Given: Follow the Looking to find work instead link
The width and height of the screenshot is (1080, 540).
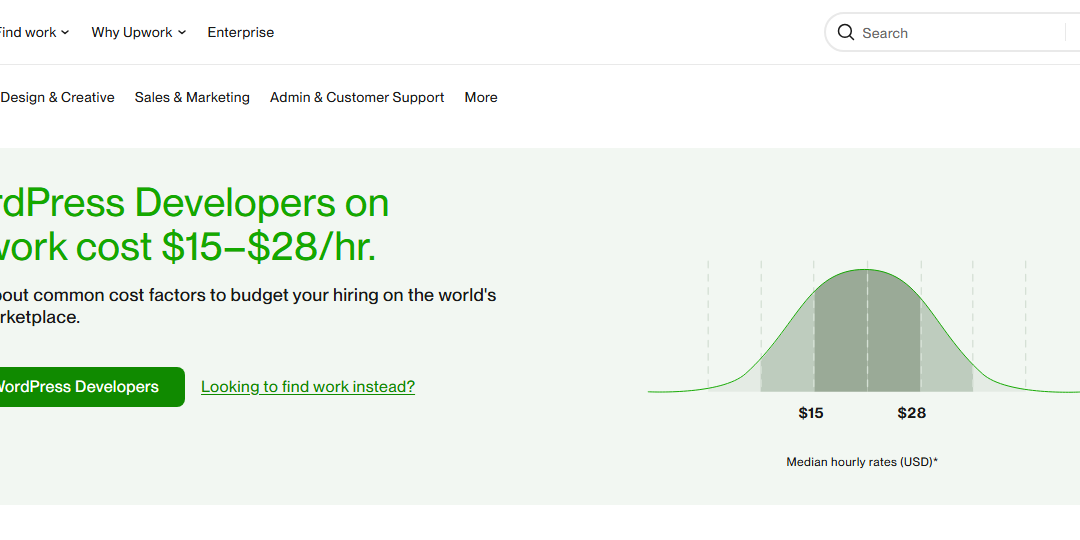Looking at the screenshot, I should 308,387.
